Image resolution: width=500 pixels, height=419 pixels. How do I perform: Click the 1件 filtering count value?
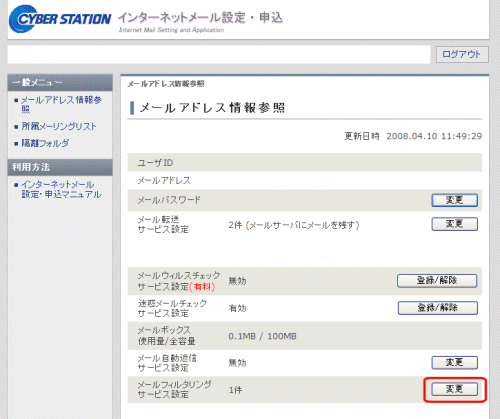(x=235, y=390)
